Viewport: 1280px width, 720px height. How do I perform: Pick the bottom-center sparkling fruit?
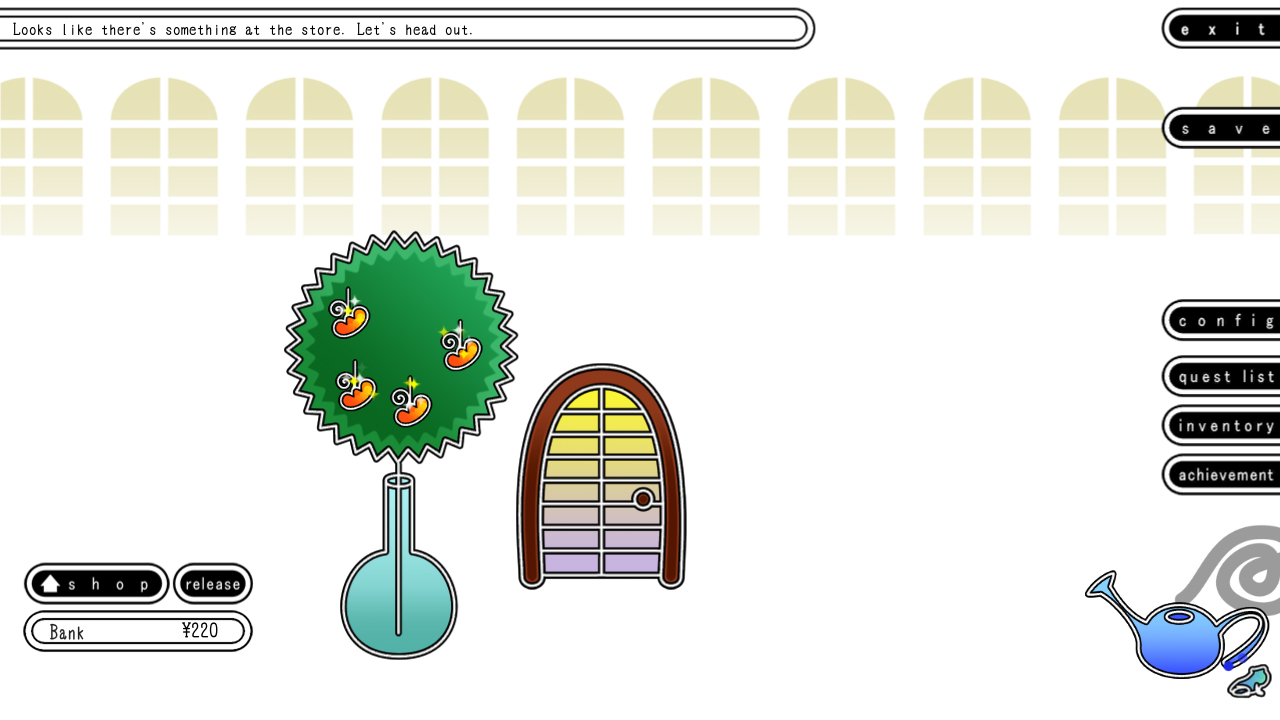(411, 406)
